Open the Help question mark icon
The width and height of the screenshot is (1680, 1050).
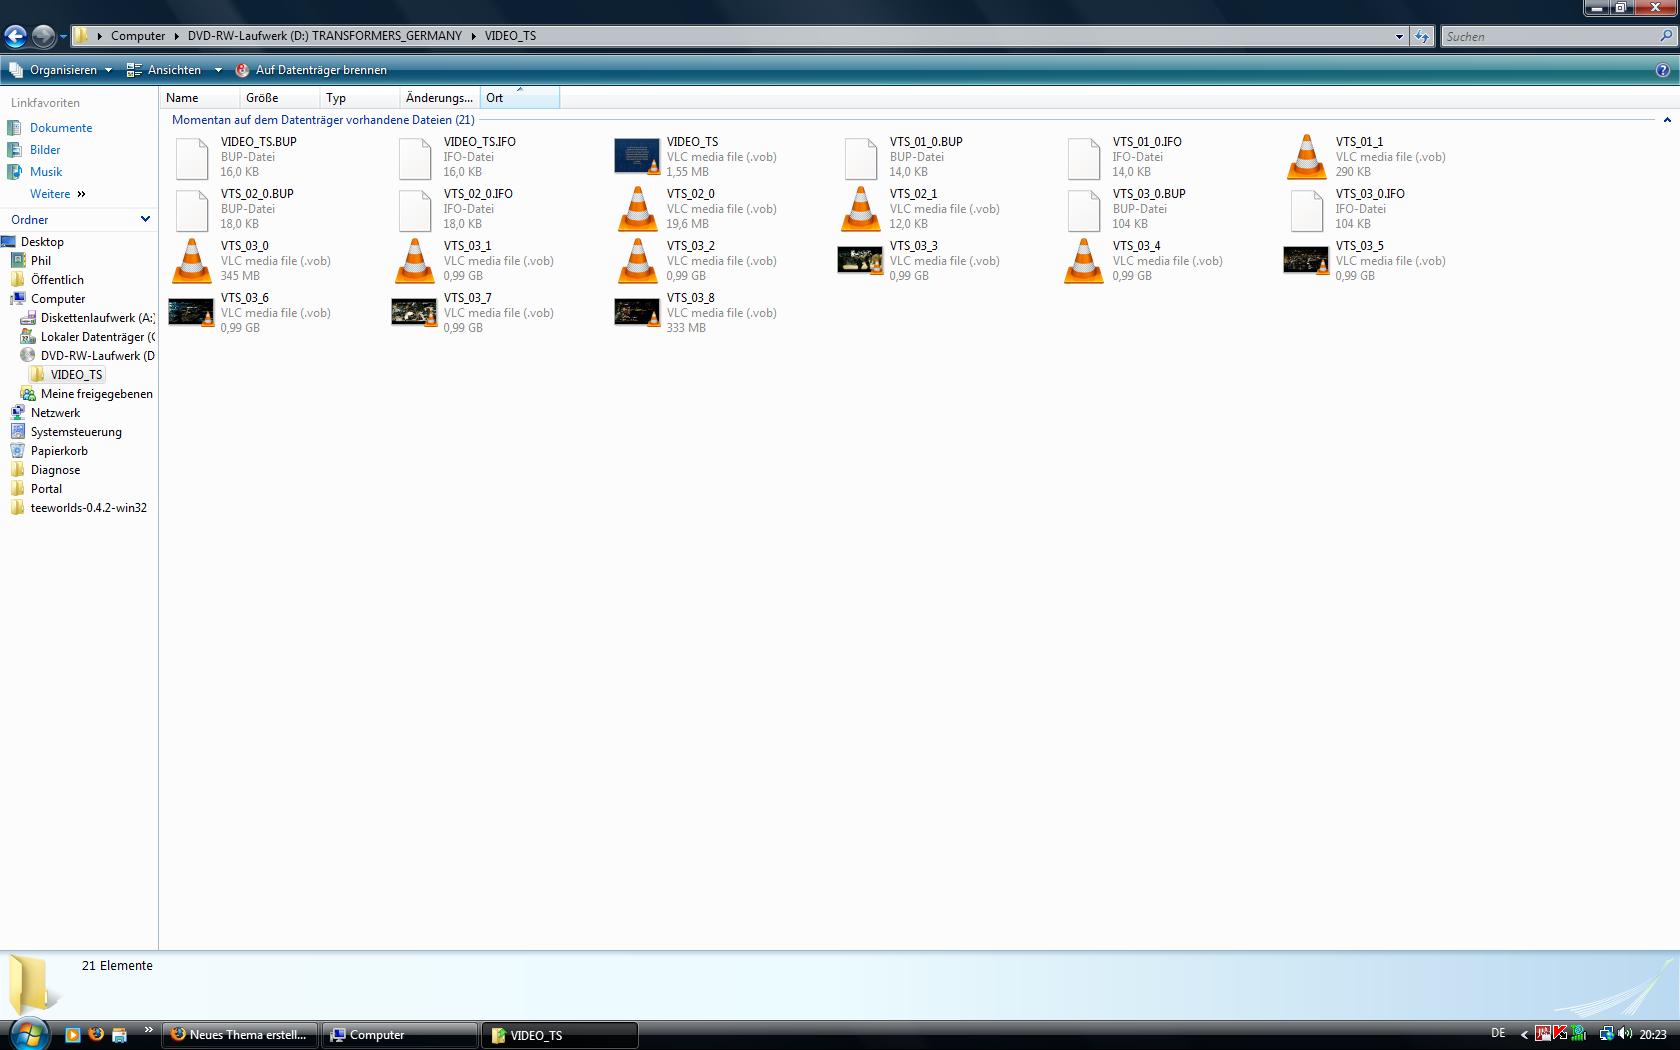click(x=1662, y=70)
